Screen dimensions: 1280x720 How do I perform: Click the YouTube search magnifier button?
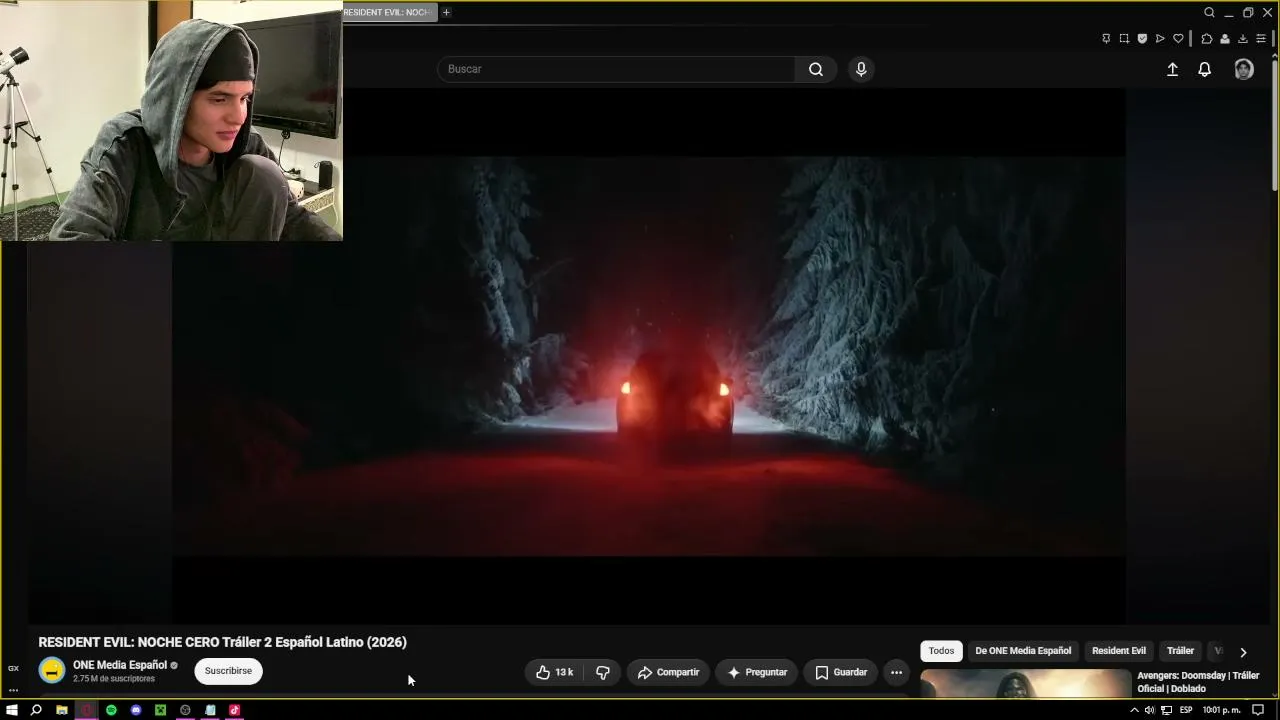(816, 69)
